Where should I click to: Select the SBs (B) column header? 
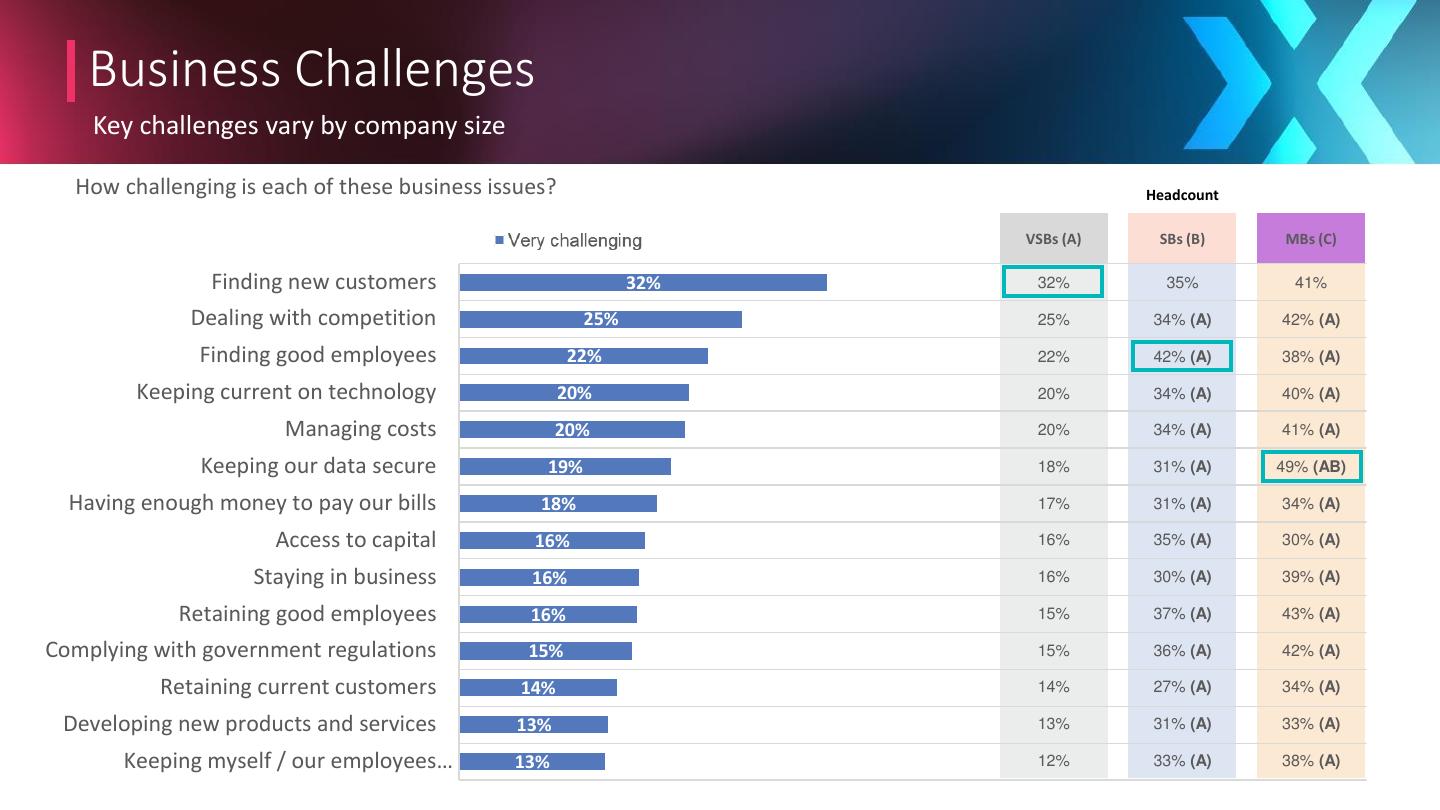[1181, 239]
